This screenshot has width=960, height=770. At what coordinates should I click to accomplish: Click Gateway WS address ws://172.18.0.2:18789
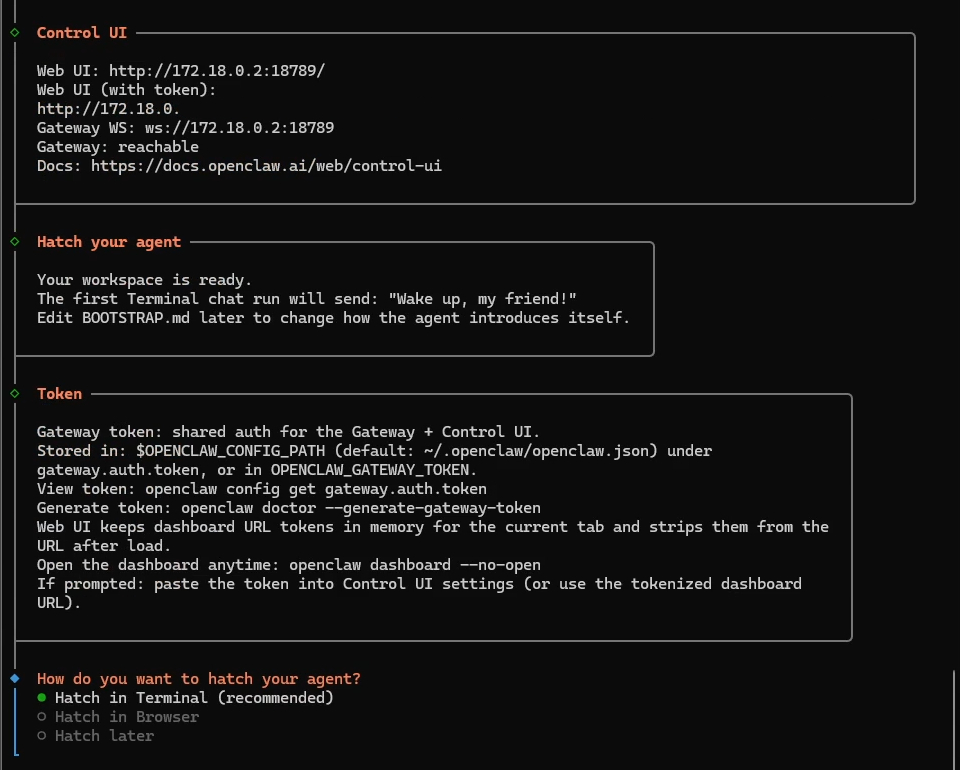coord(239,128)
